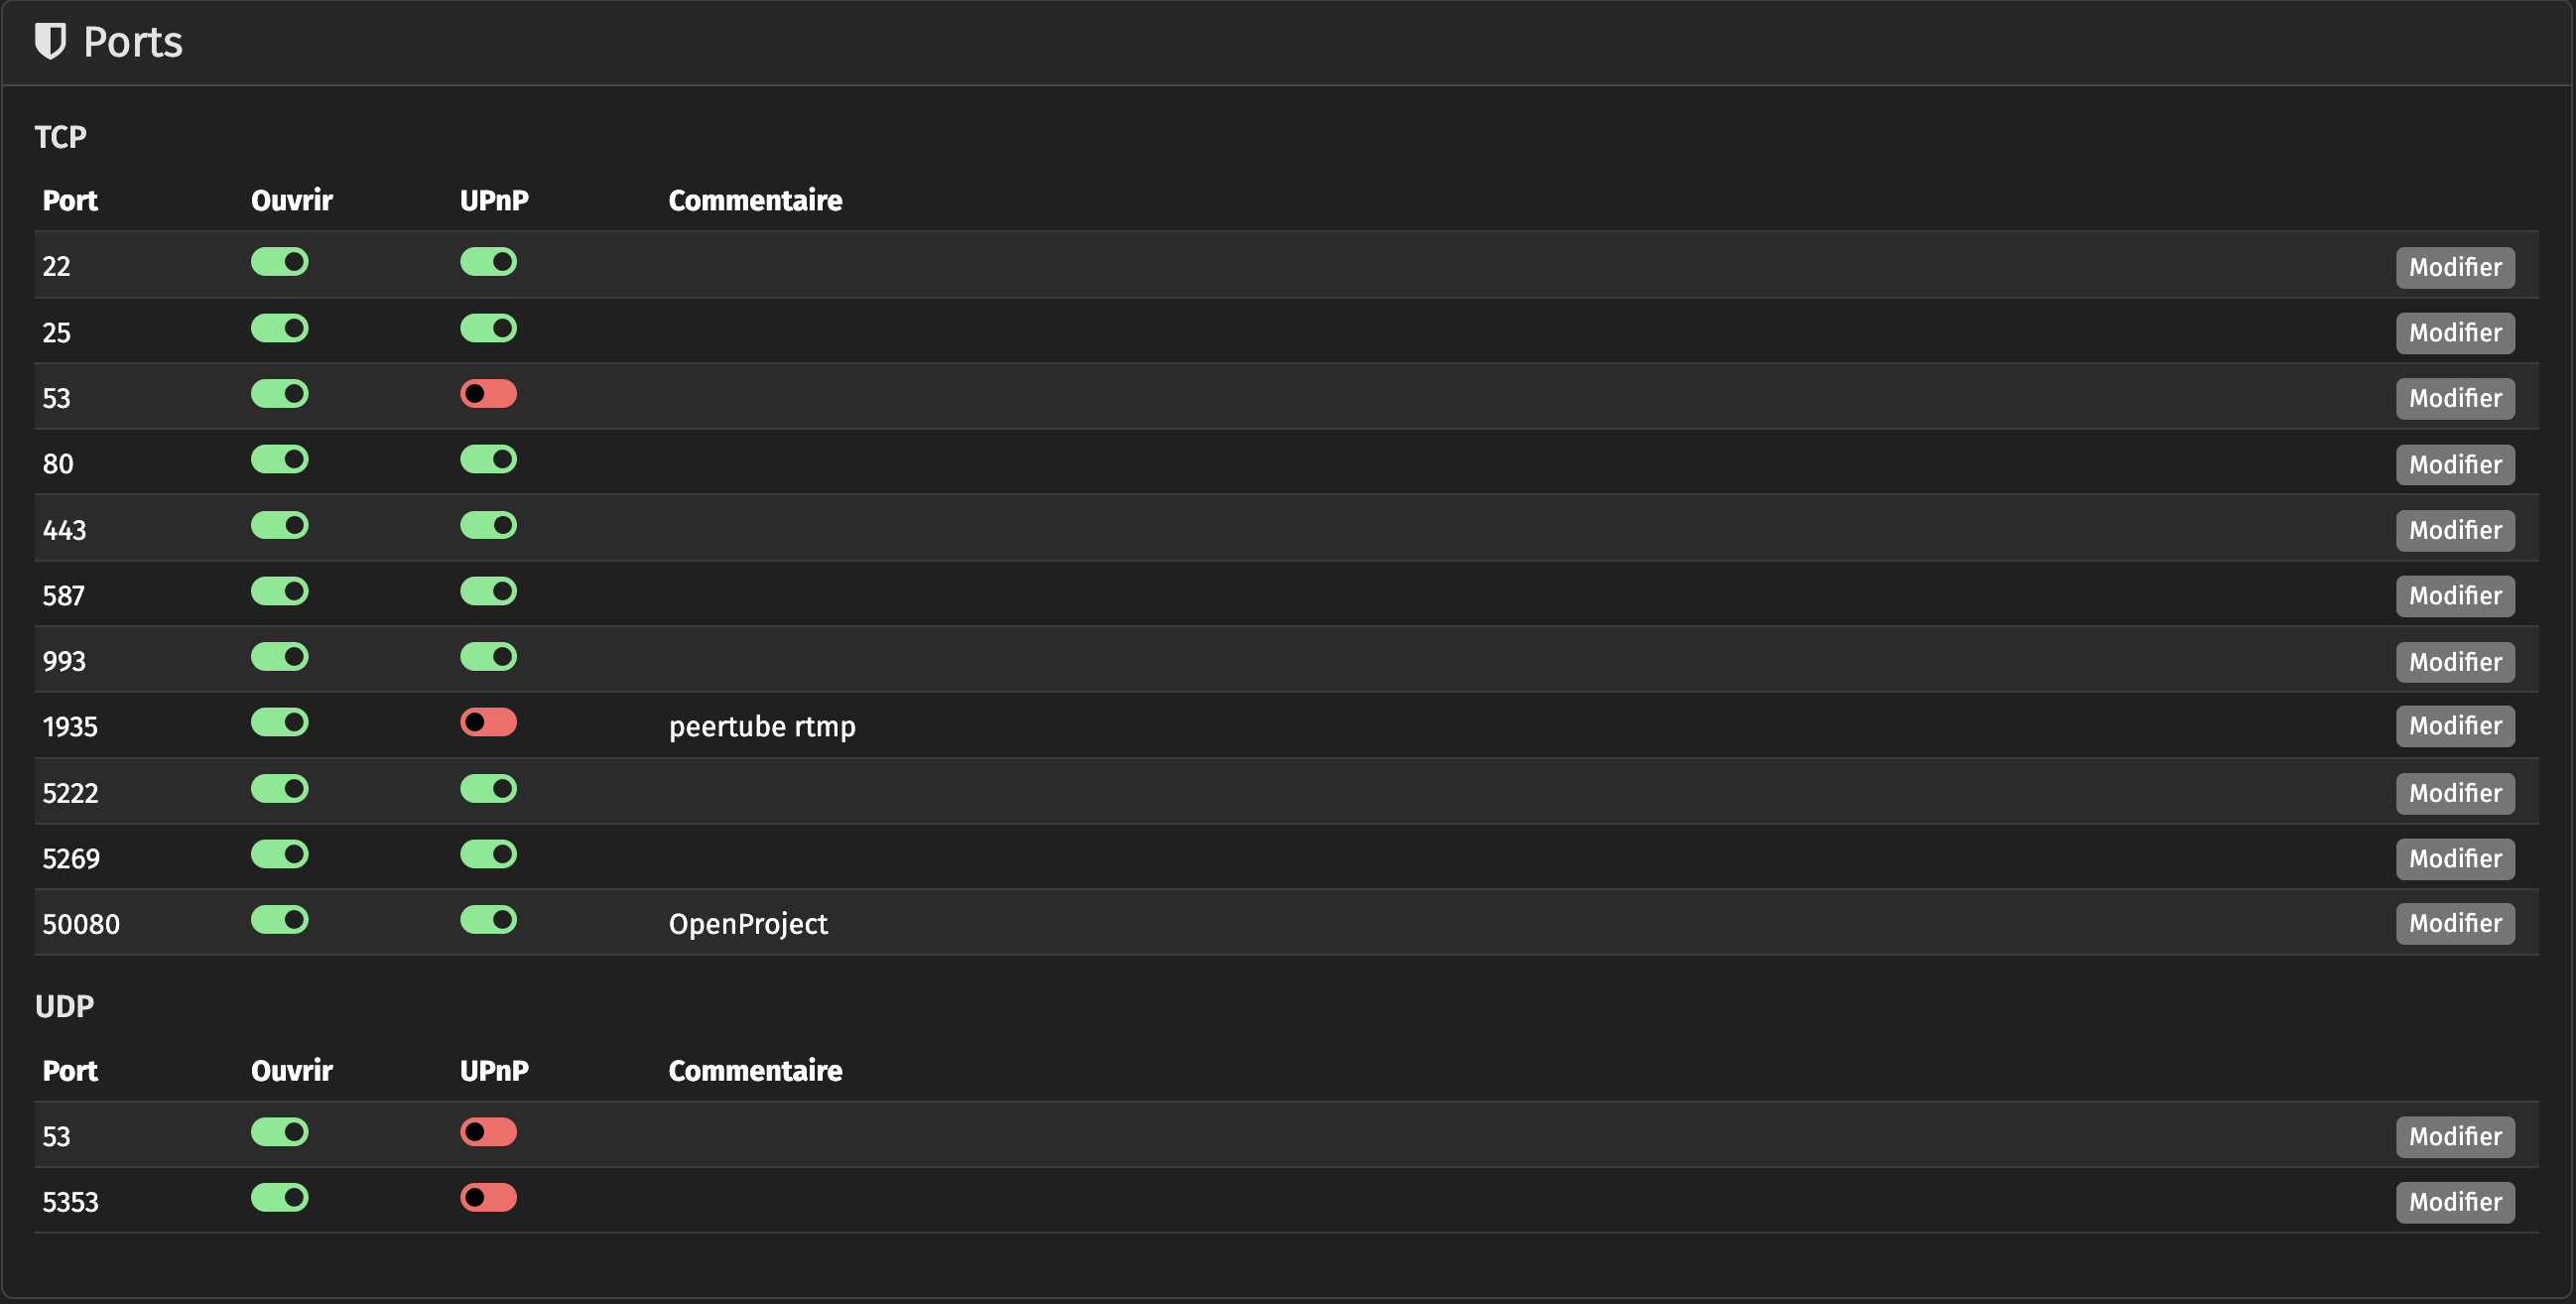Enable UPnP for port 1935 peertube rtmp
Image resolution: width=2576 pixels, height=1304 pixels.
488,722
